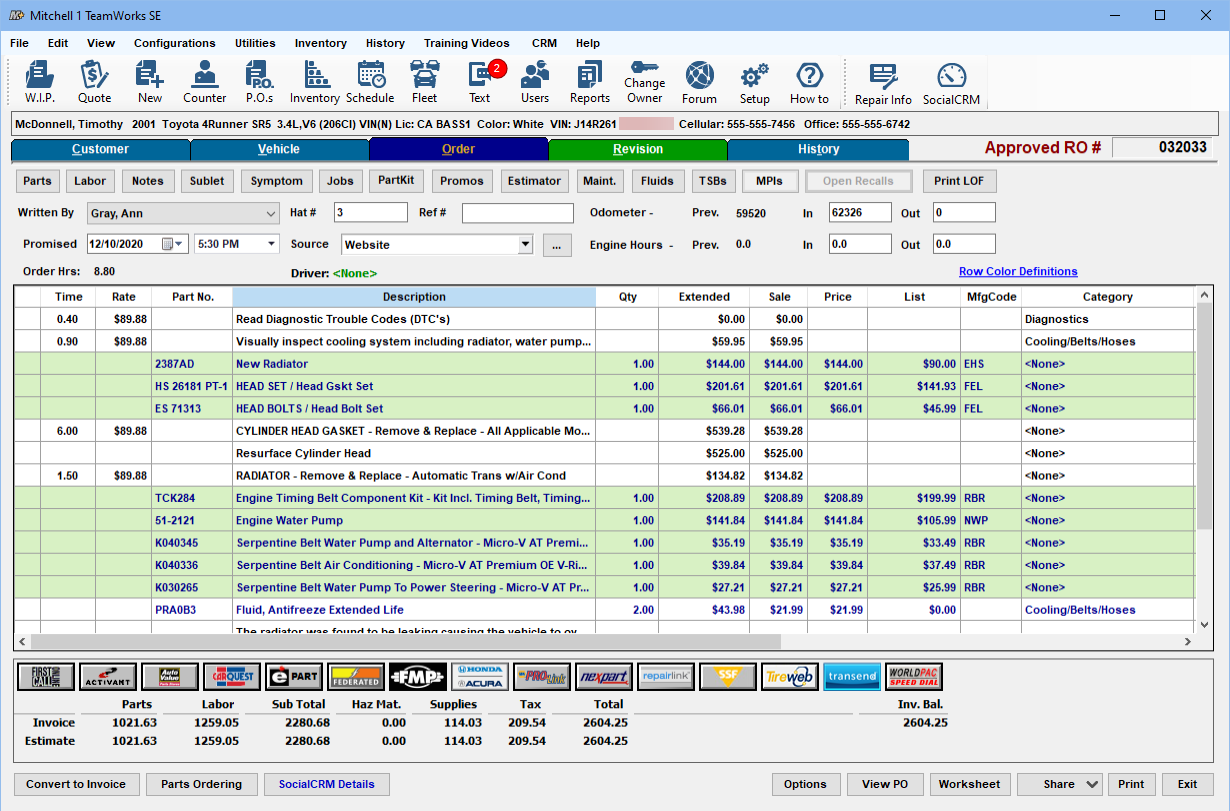The height and width of the screenshot is (811, 1230).
Task: Switch to the Revision tab
Action: tap(638, 148)
